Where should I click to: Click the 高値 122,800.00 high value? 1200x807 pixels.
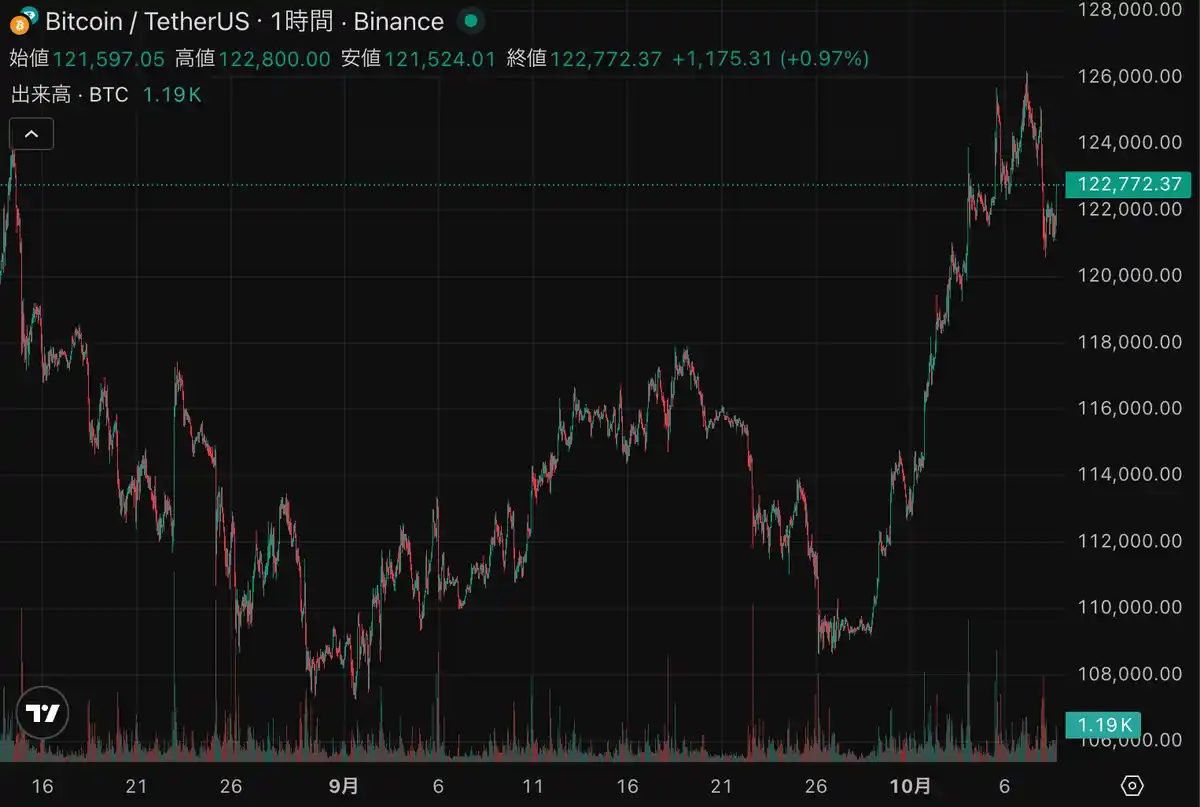tap(274, 59)
